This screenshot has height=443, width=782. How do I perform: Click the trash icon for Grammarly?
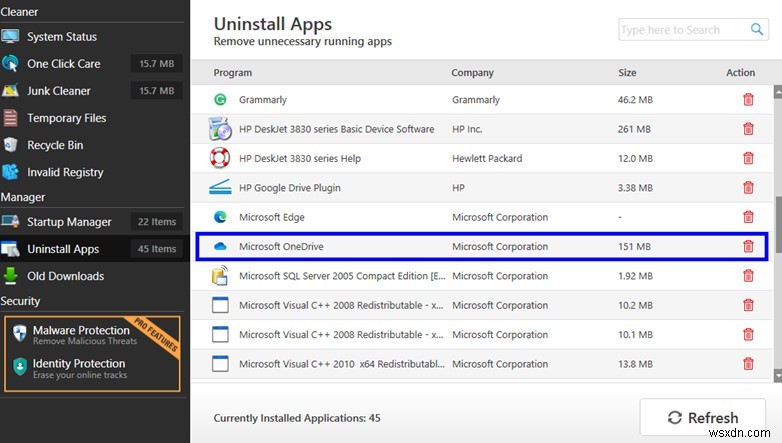[748, 99]
